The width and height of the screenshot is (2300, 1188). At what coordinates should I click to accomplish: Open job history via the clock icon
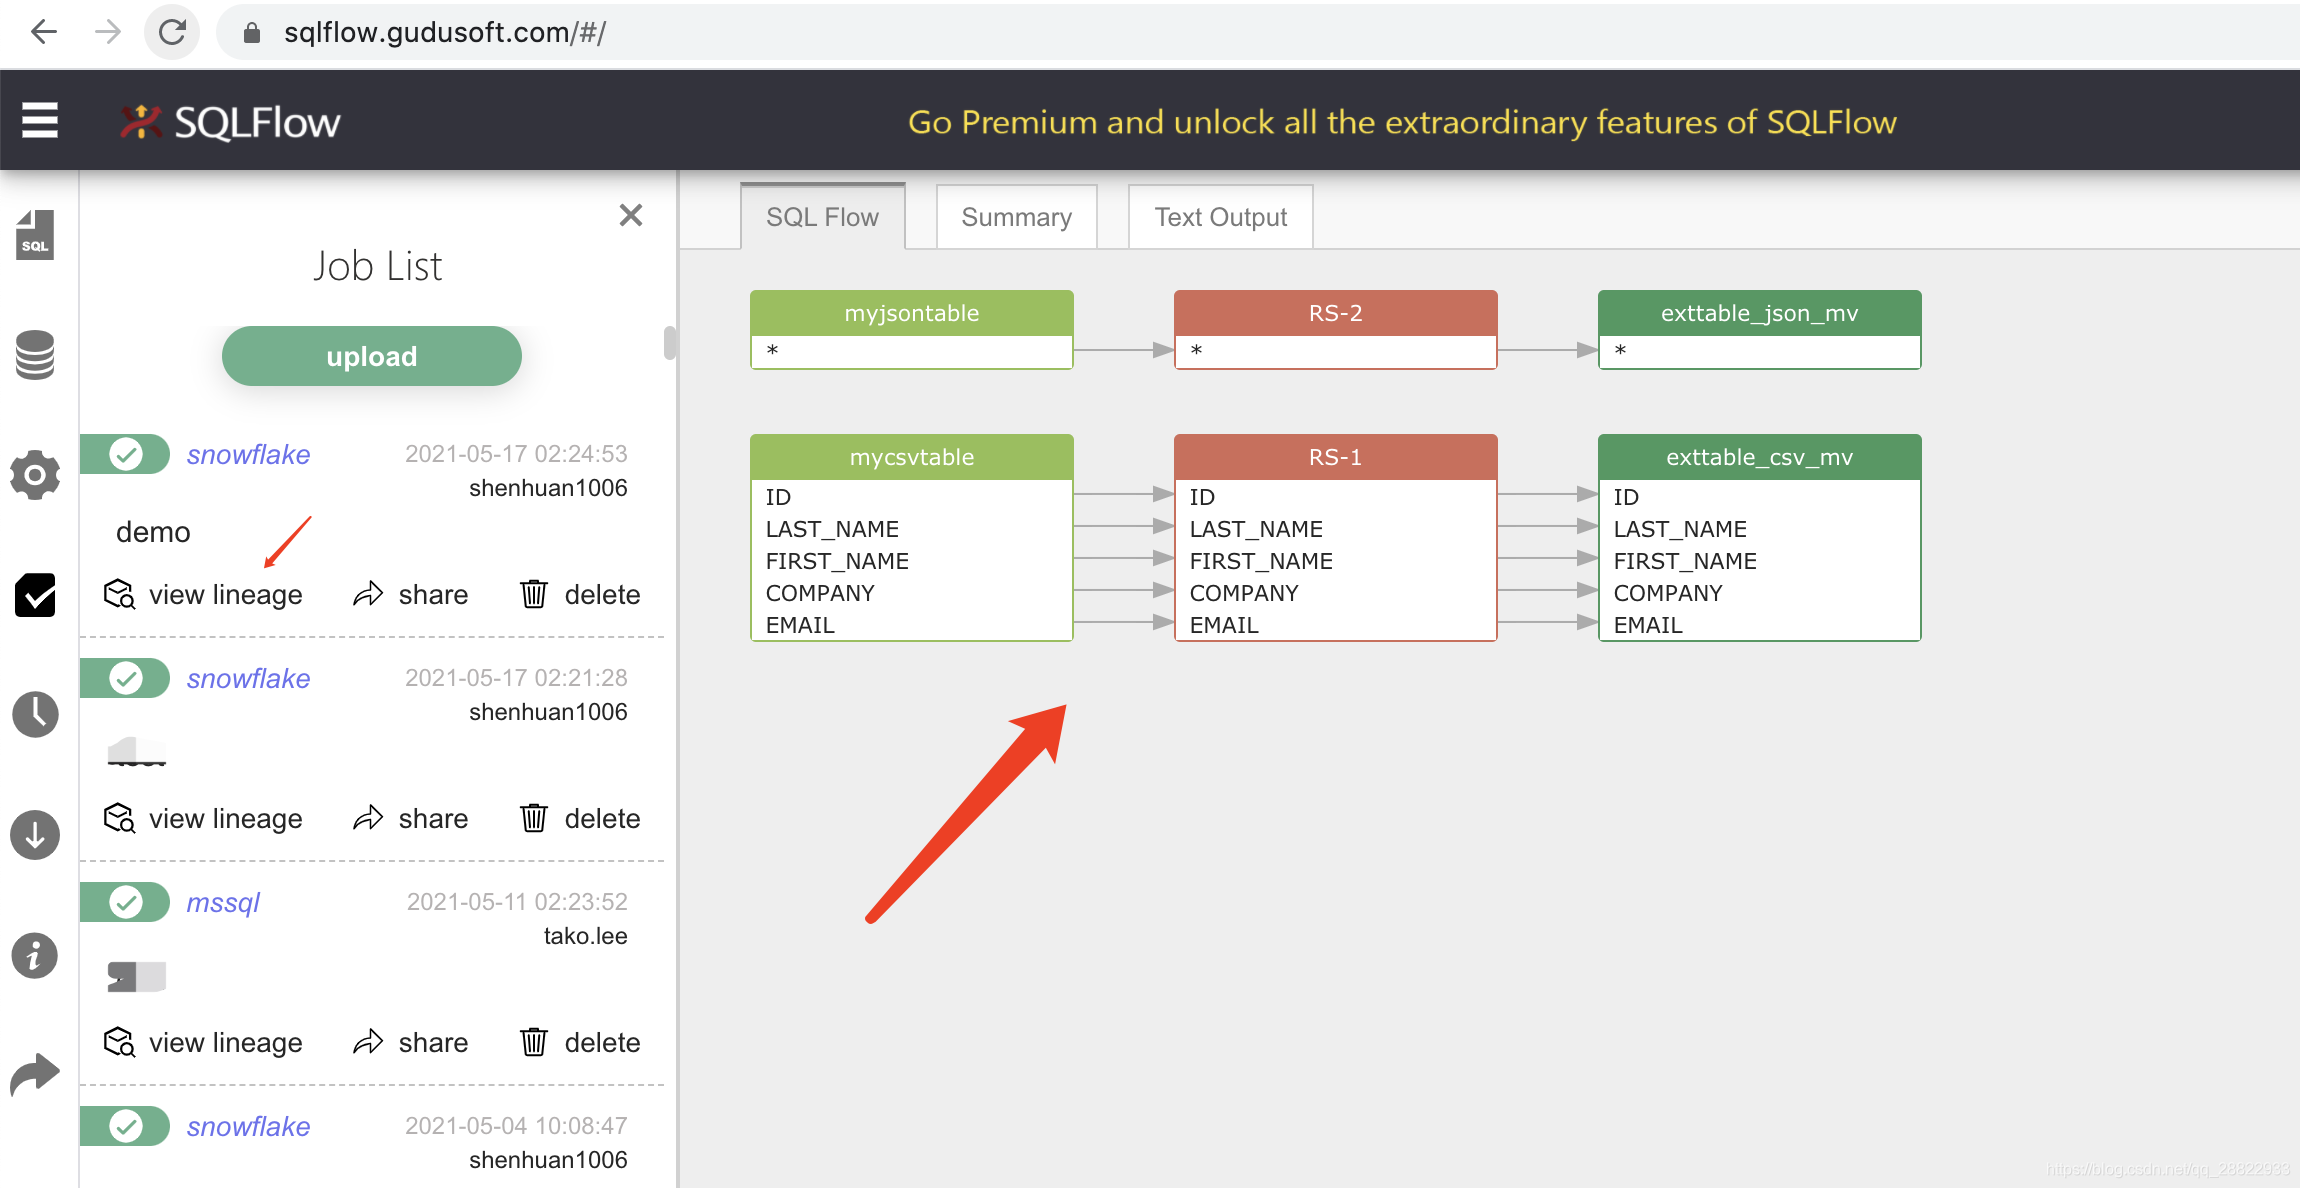tap(35, 715)
